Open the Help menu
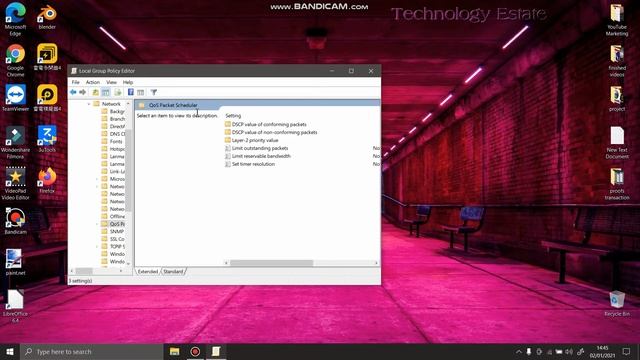Image resolution: width=640 pixels, height=360 pixels. click(128, 82)
